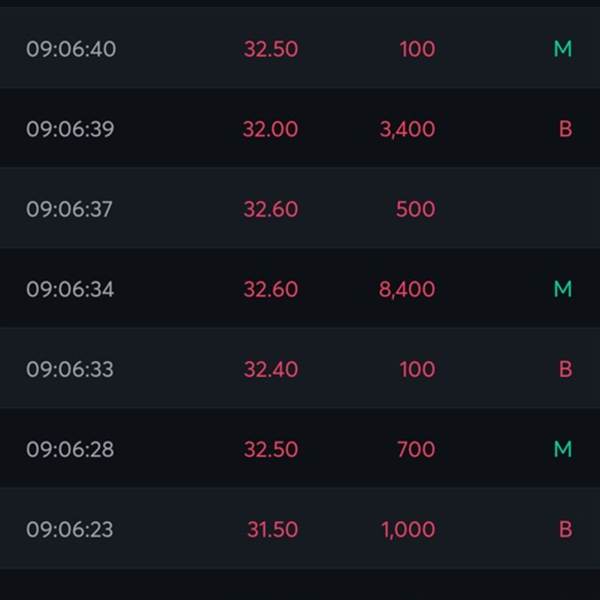Select the 09:06:37 timestamp
The height and width of the screenshot is (600, 600).
tap(69, 209)
